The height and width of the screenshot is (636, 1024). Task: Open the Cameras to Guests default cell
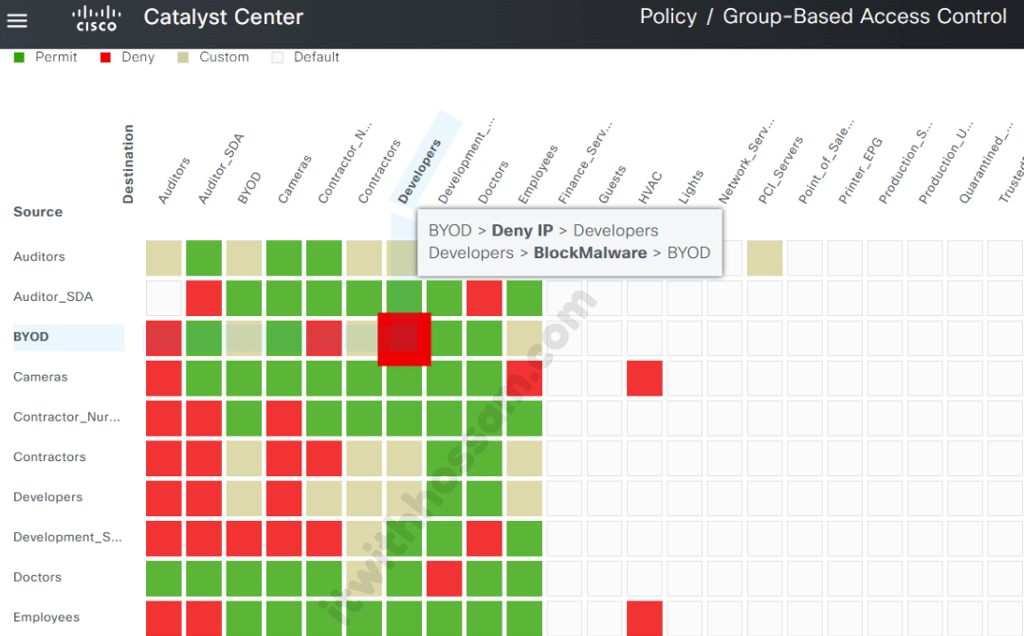click(605, 378)
